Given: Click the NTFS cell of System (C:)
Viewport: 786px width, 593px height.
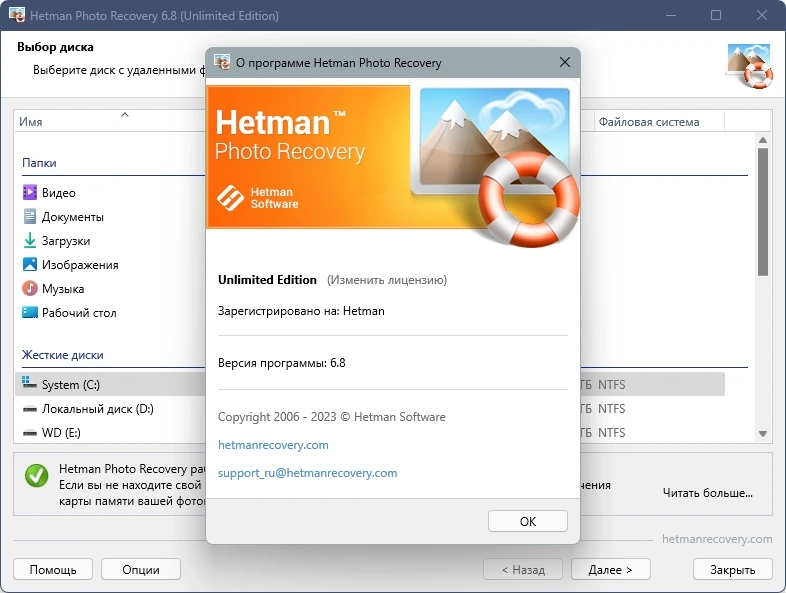Looking at the screenshot, I should [612, 384].
